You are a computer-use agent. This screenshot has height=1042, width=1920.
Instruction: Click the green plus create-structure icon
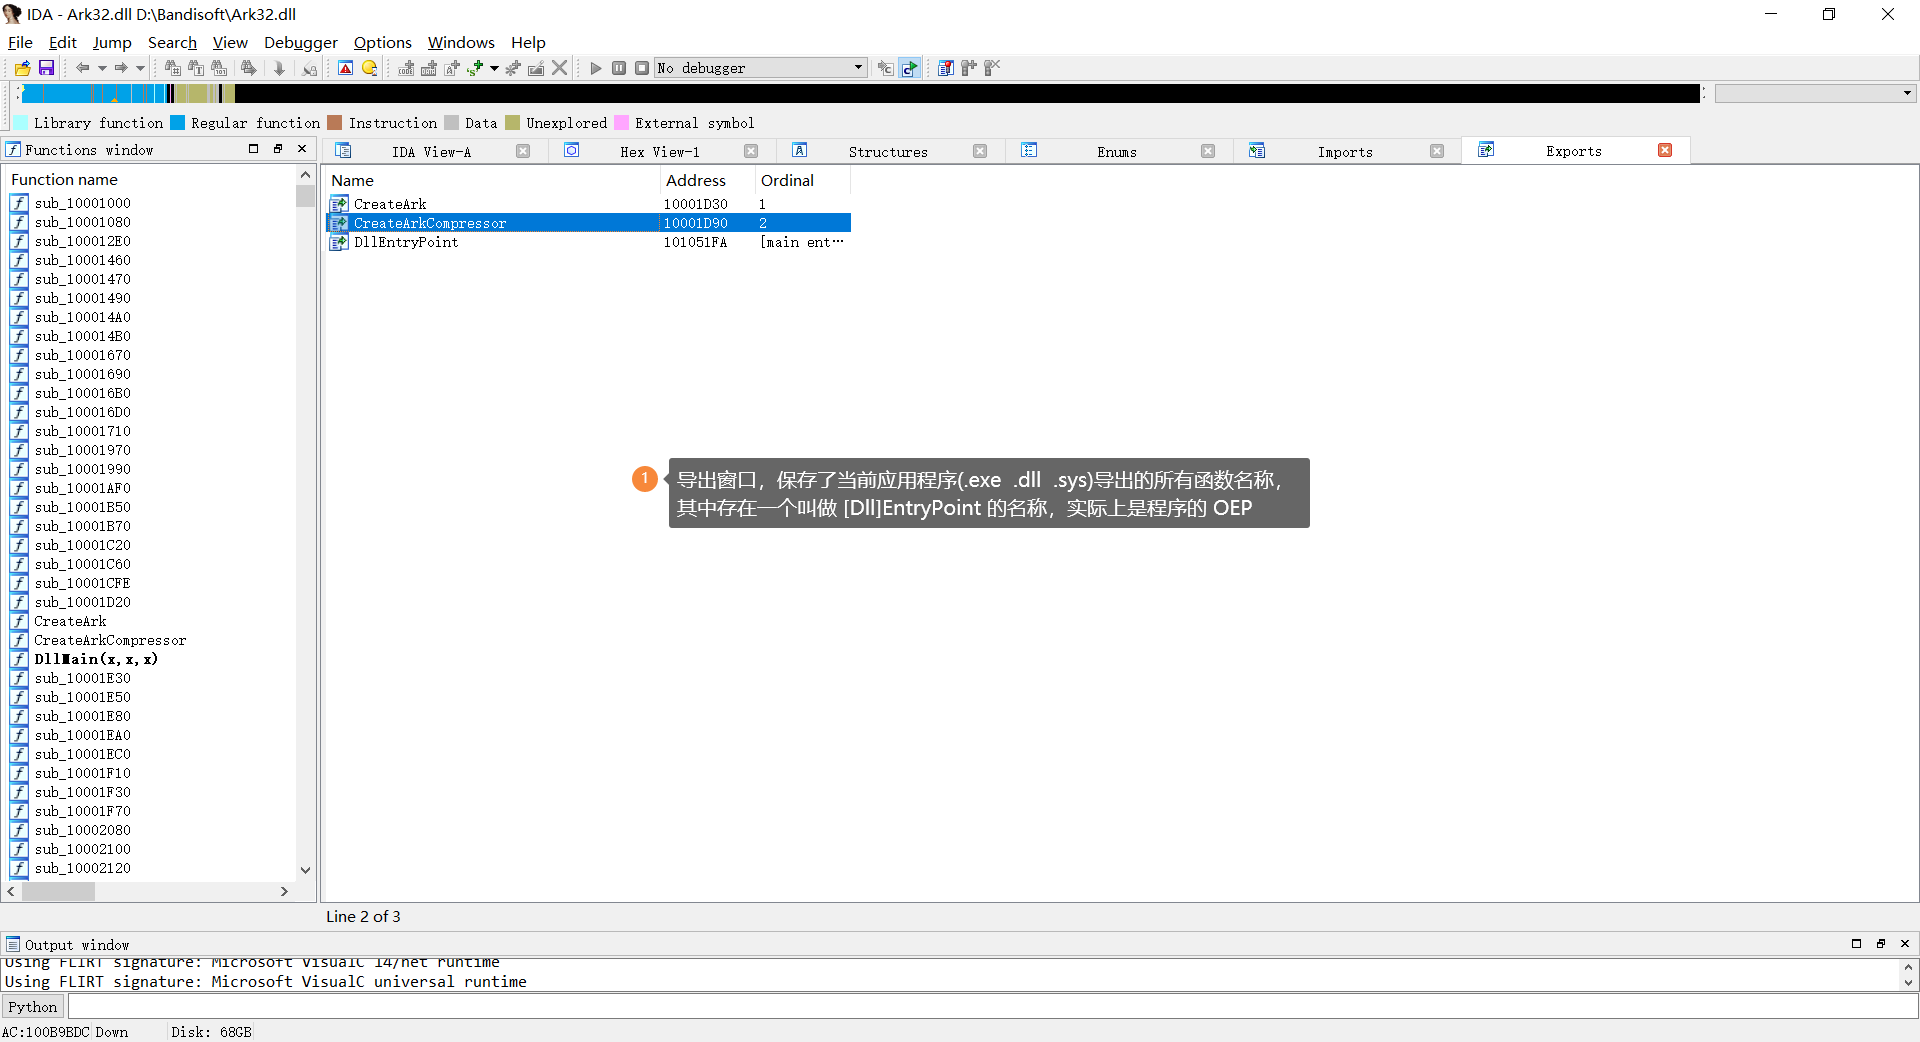point(475,68)
